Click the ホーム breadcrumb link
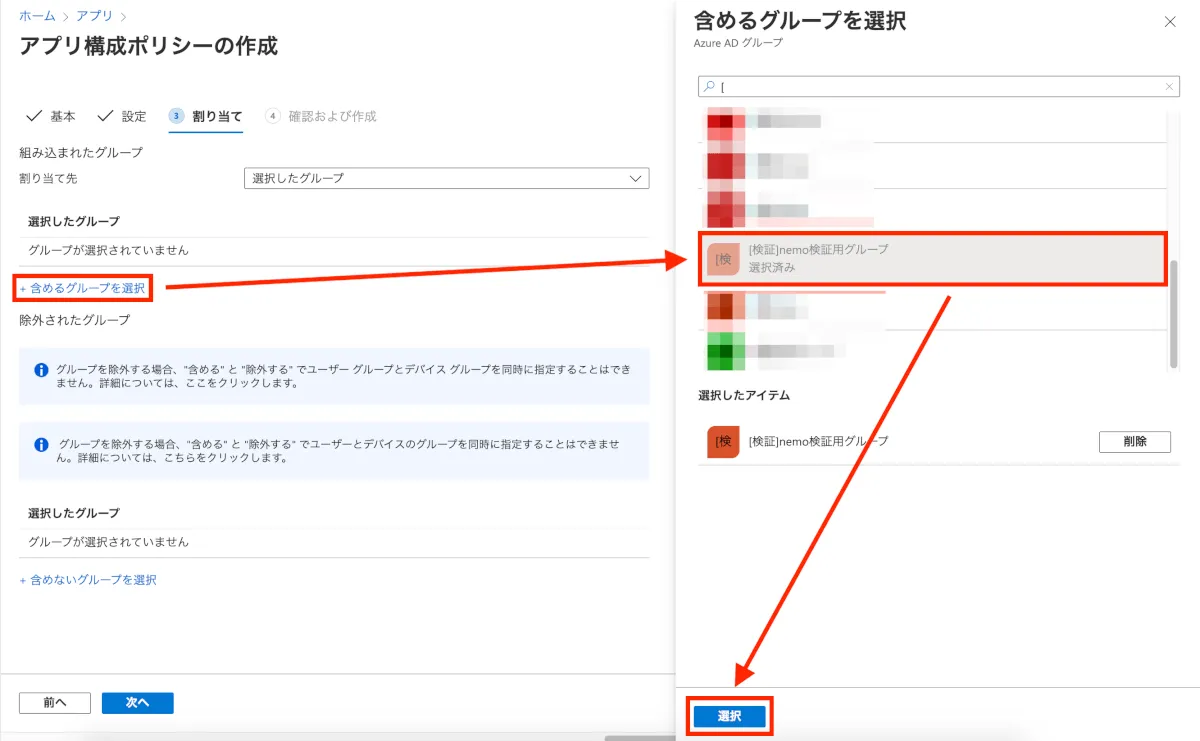 [x=37, y=16]
